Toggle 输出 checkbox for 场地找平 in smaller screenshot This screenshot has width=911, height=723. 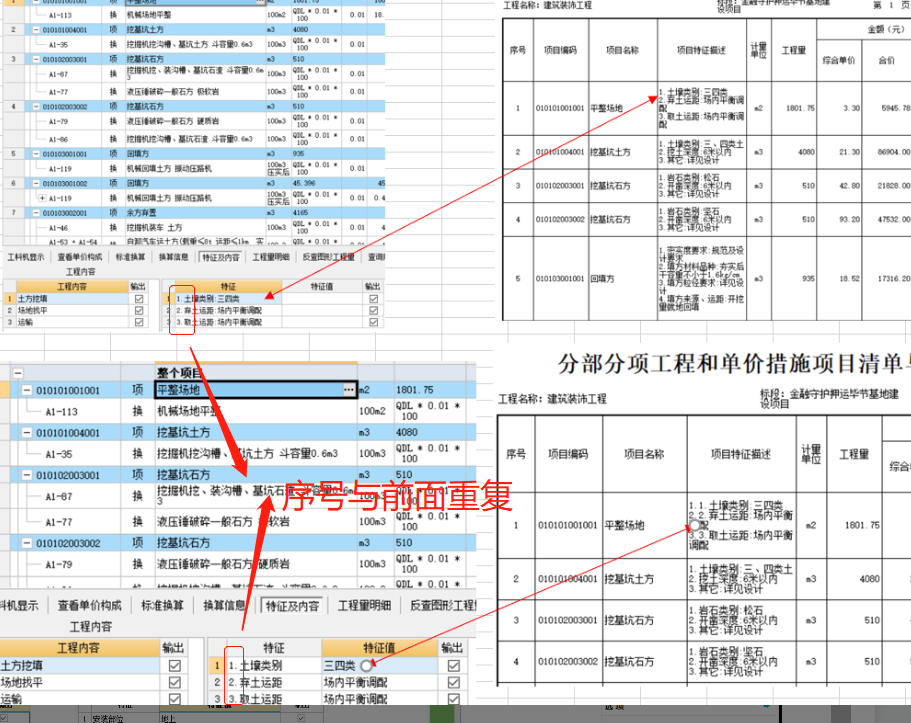(x=139, y=310)
